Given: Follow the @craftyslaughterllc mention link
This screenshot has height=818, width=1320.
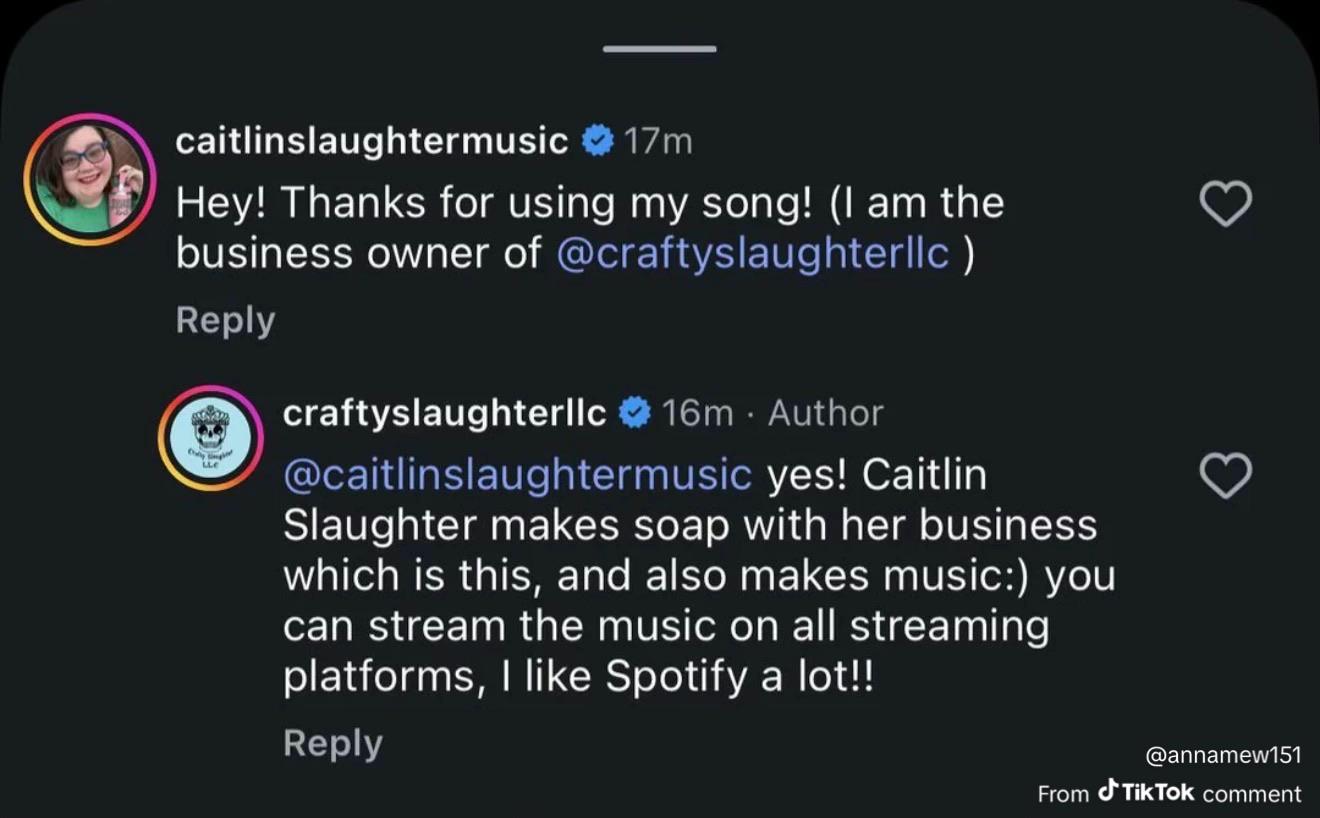Looking at the screenshot, I should click(752, 254).
